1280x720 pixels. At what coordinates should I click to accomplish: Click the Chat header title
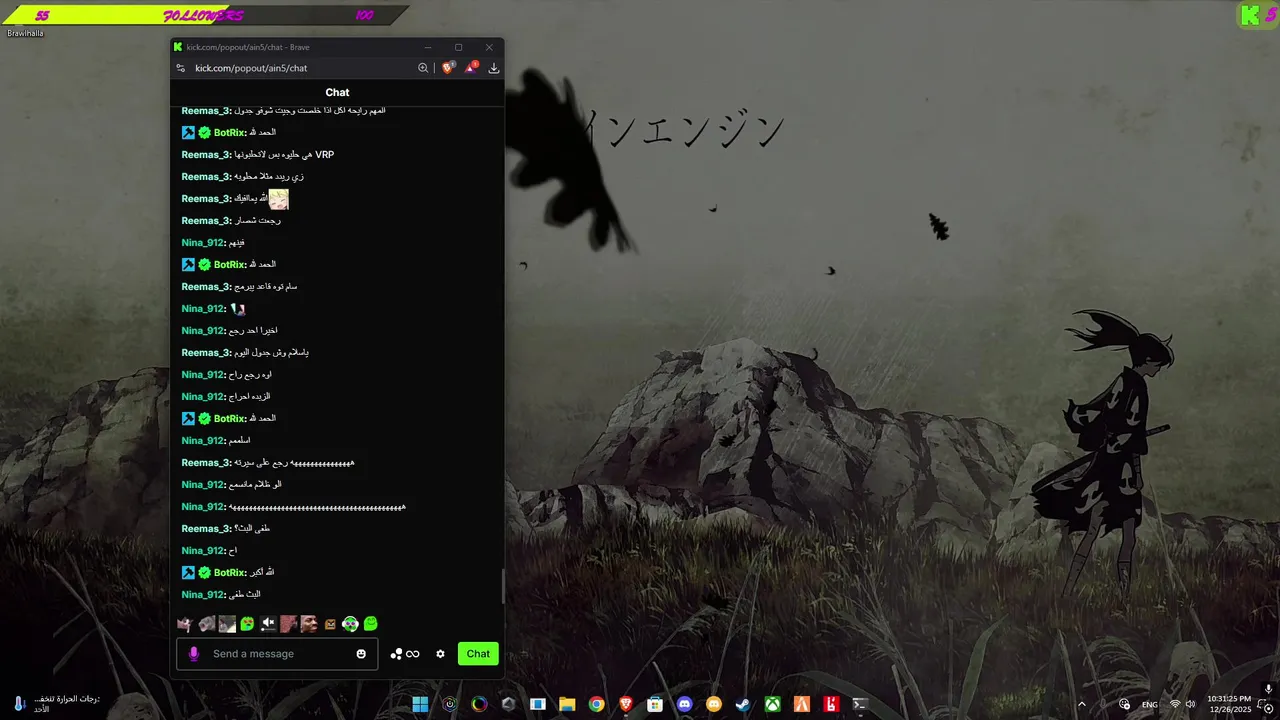pos(337,92)
